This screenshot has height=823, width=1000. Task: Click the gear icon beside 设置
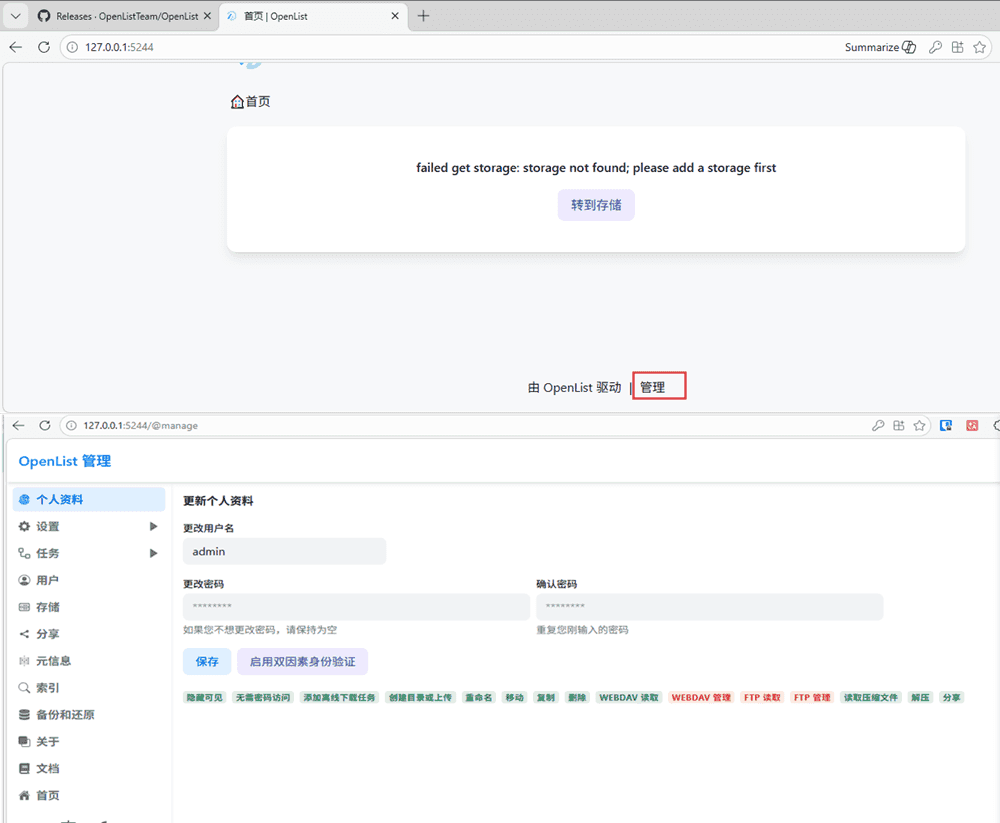click(x=25, y=526)
